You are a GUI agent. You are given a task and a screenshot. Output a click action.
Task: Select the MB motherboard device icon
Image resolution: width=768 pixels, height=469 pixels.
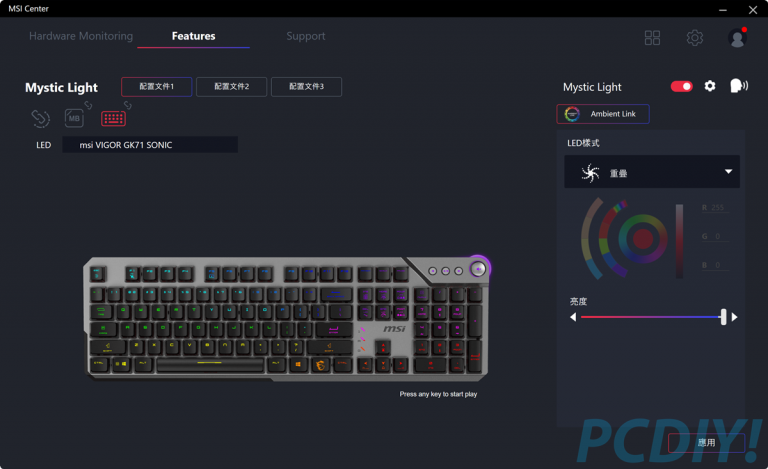coord(74,118)
